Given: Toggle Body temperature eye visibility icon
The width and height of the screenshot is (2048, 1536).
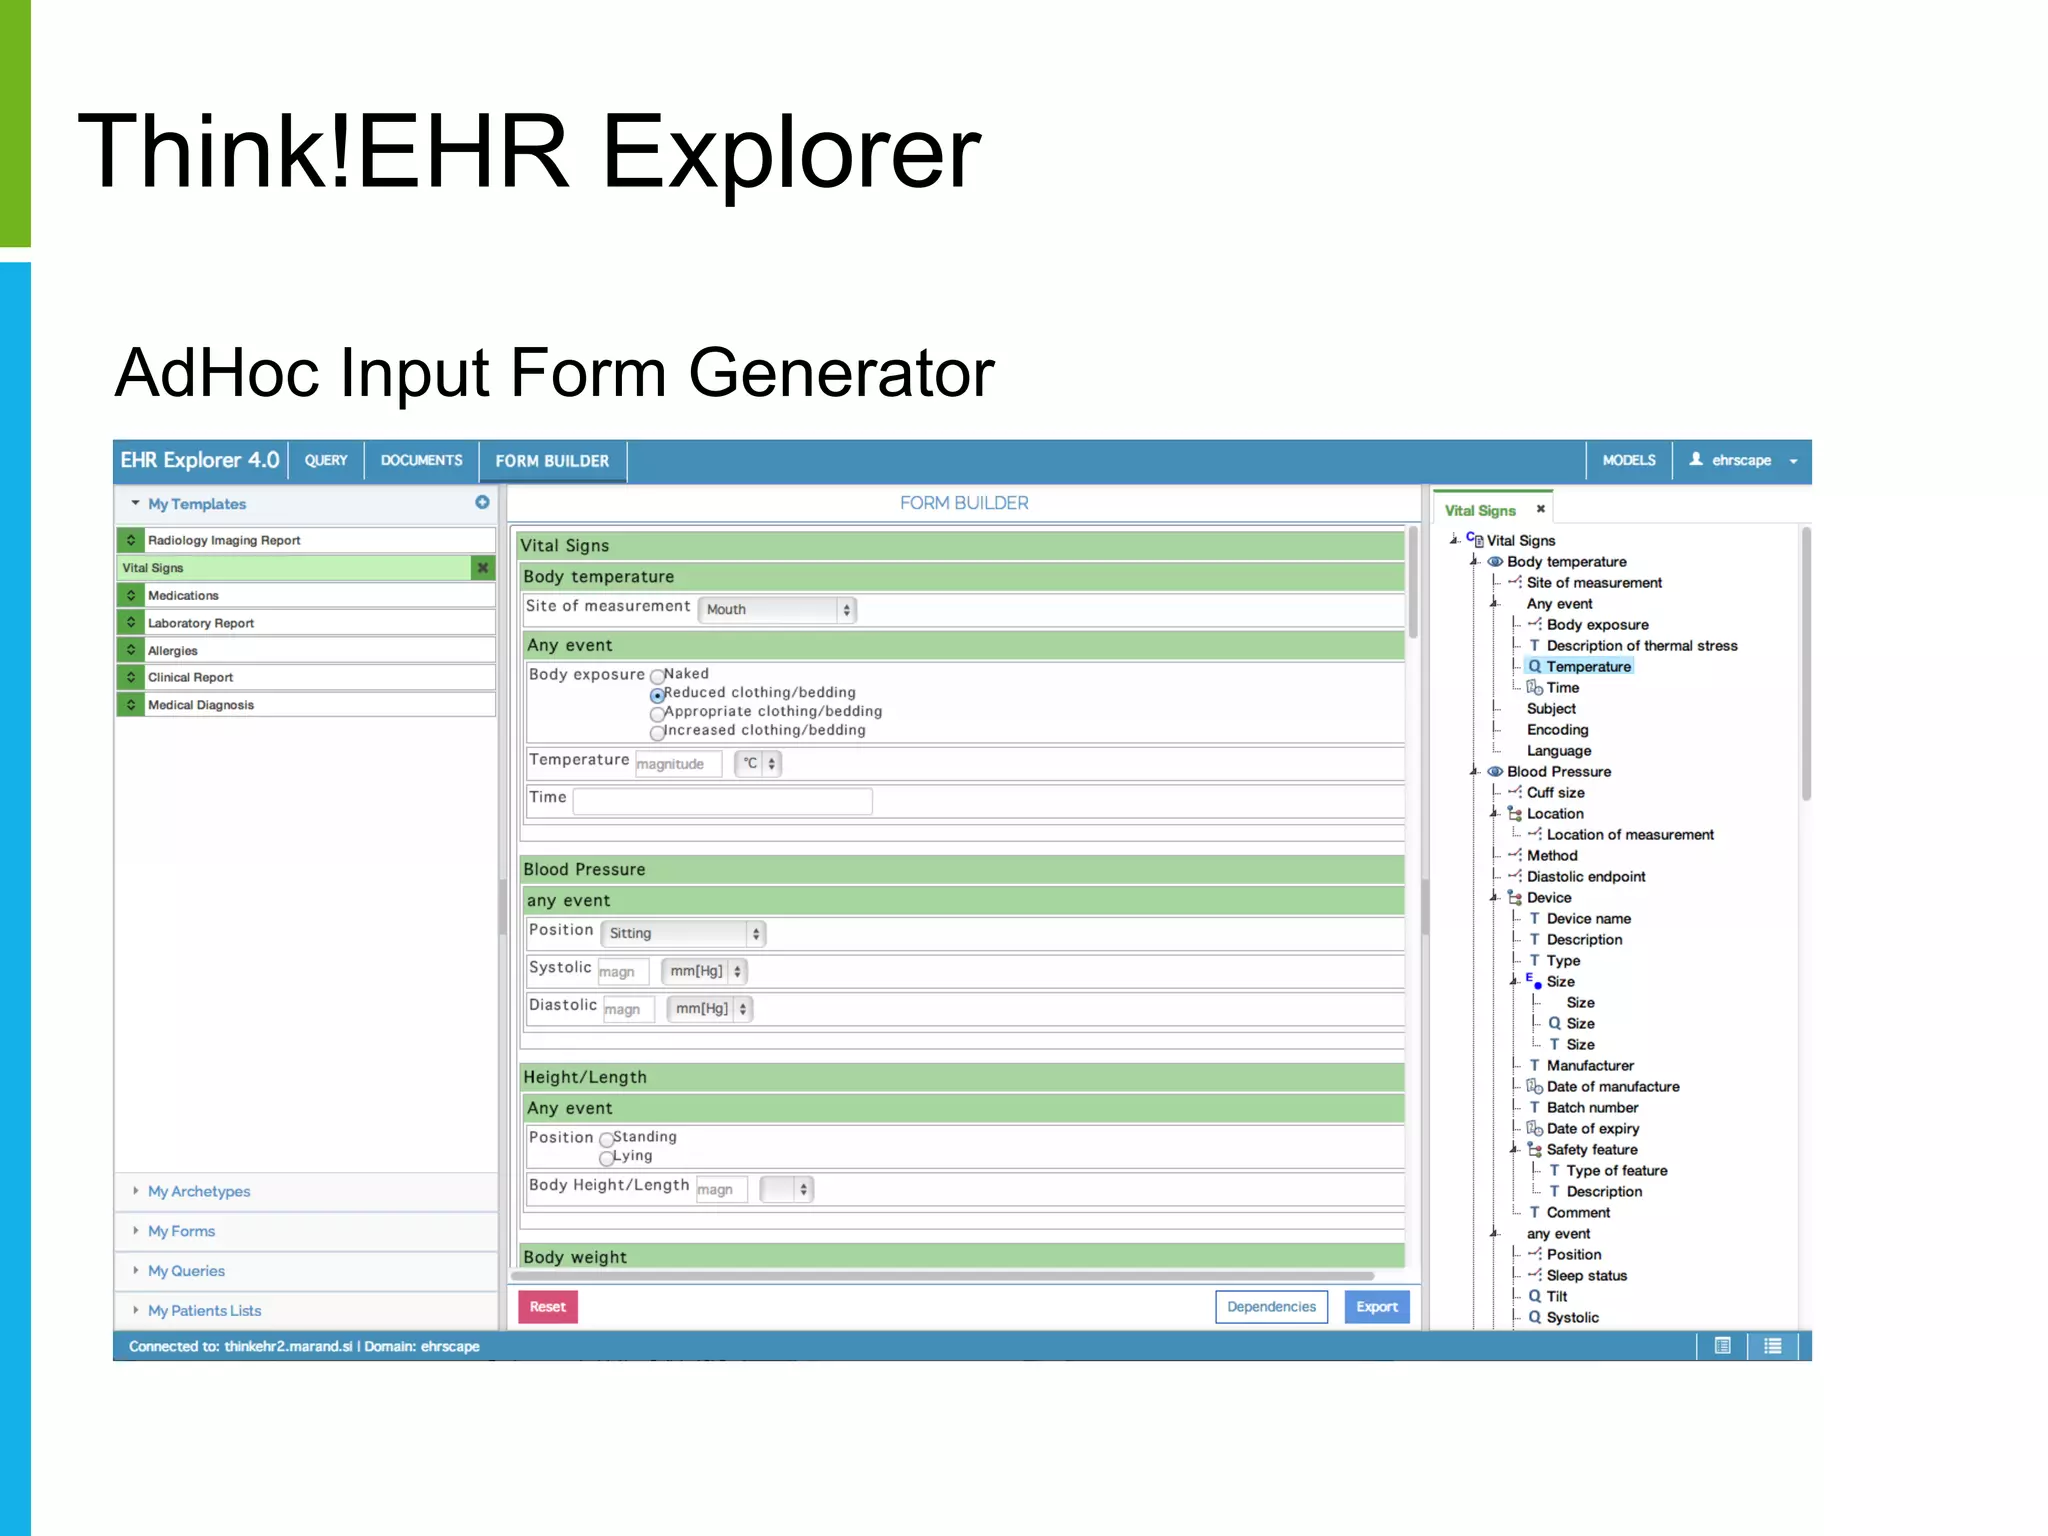Looking at the screenshot, I should 1495,561.
